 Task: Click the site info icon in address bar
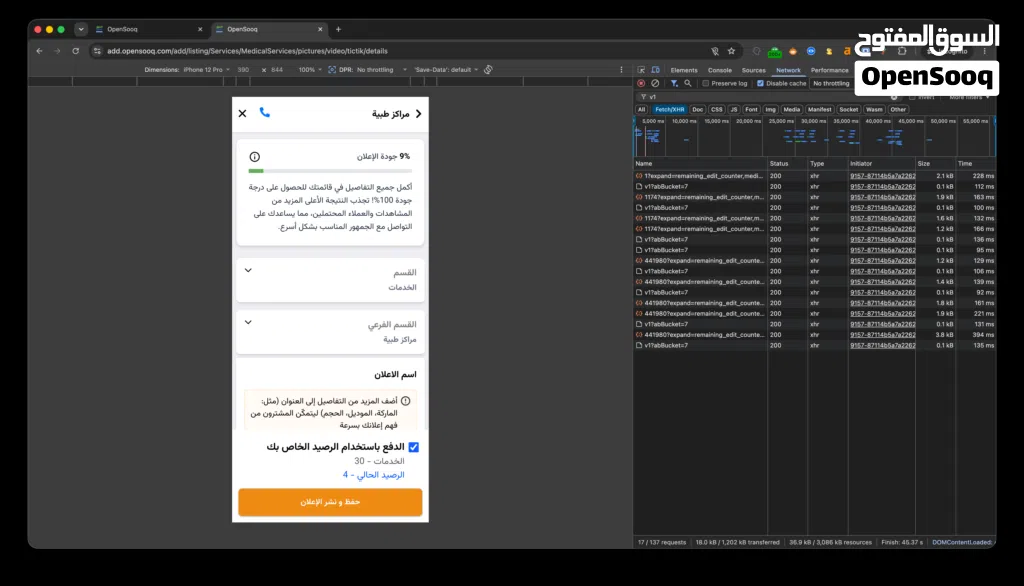tap(97, 51)
